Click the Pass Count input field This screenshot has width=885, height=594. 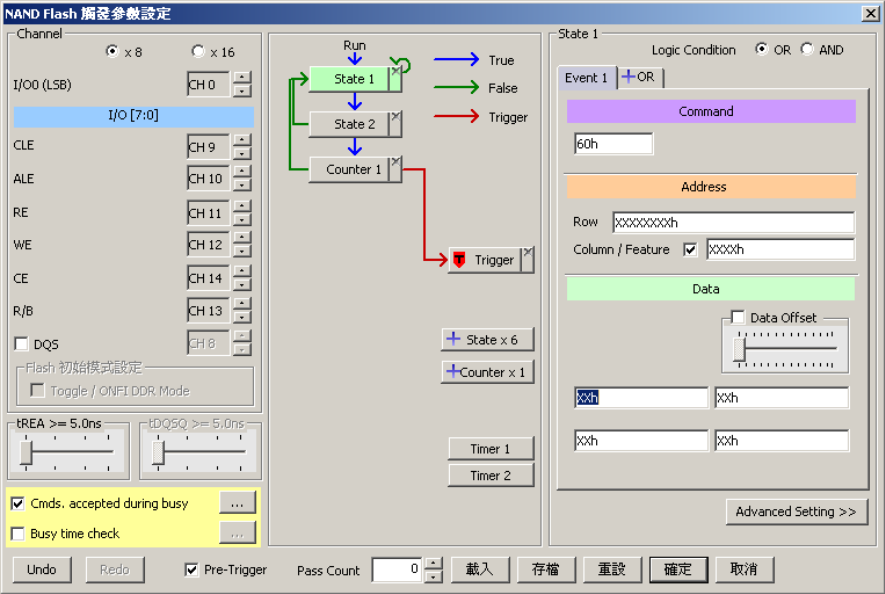(x=398, y=569)
